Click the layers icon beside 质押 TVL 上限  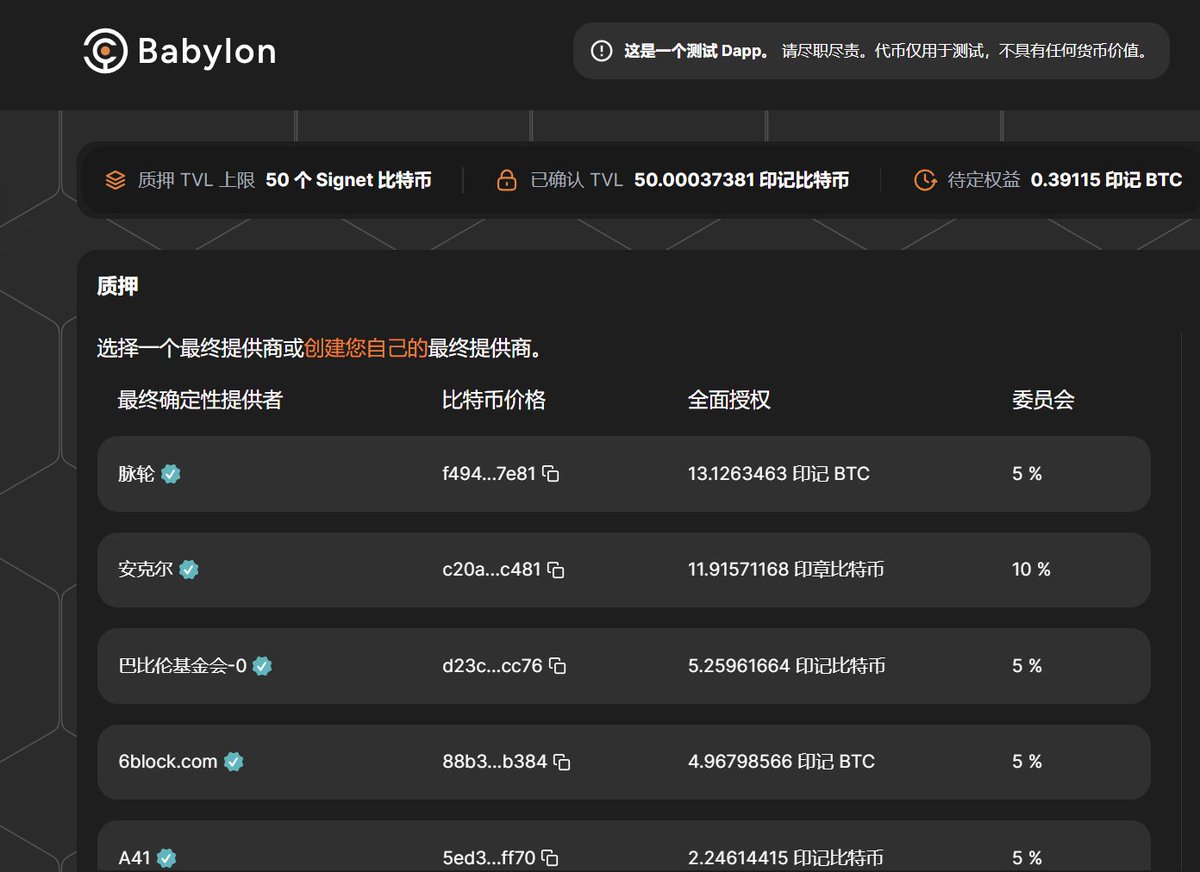coord(115,180)
